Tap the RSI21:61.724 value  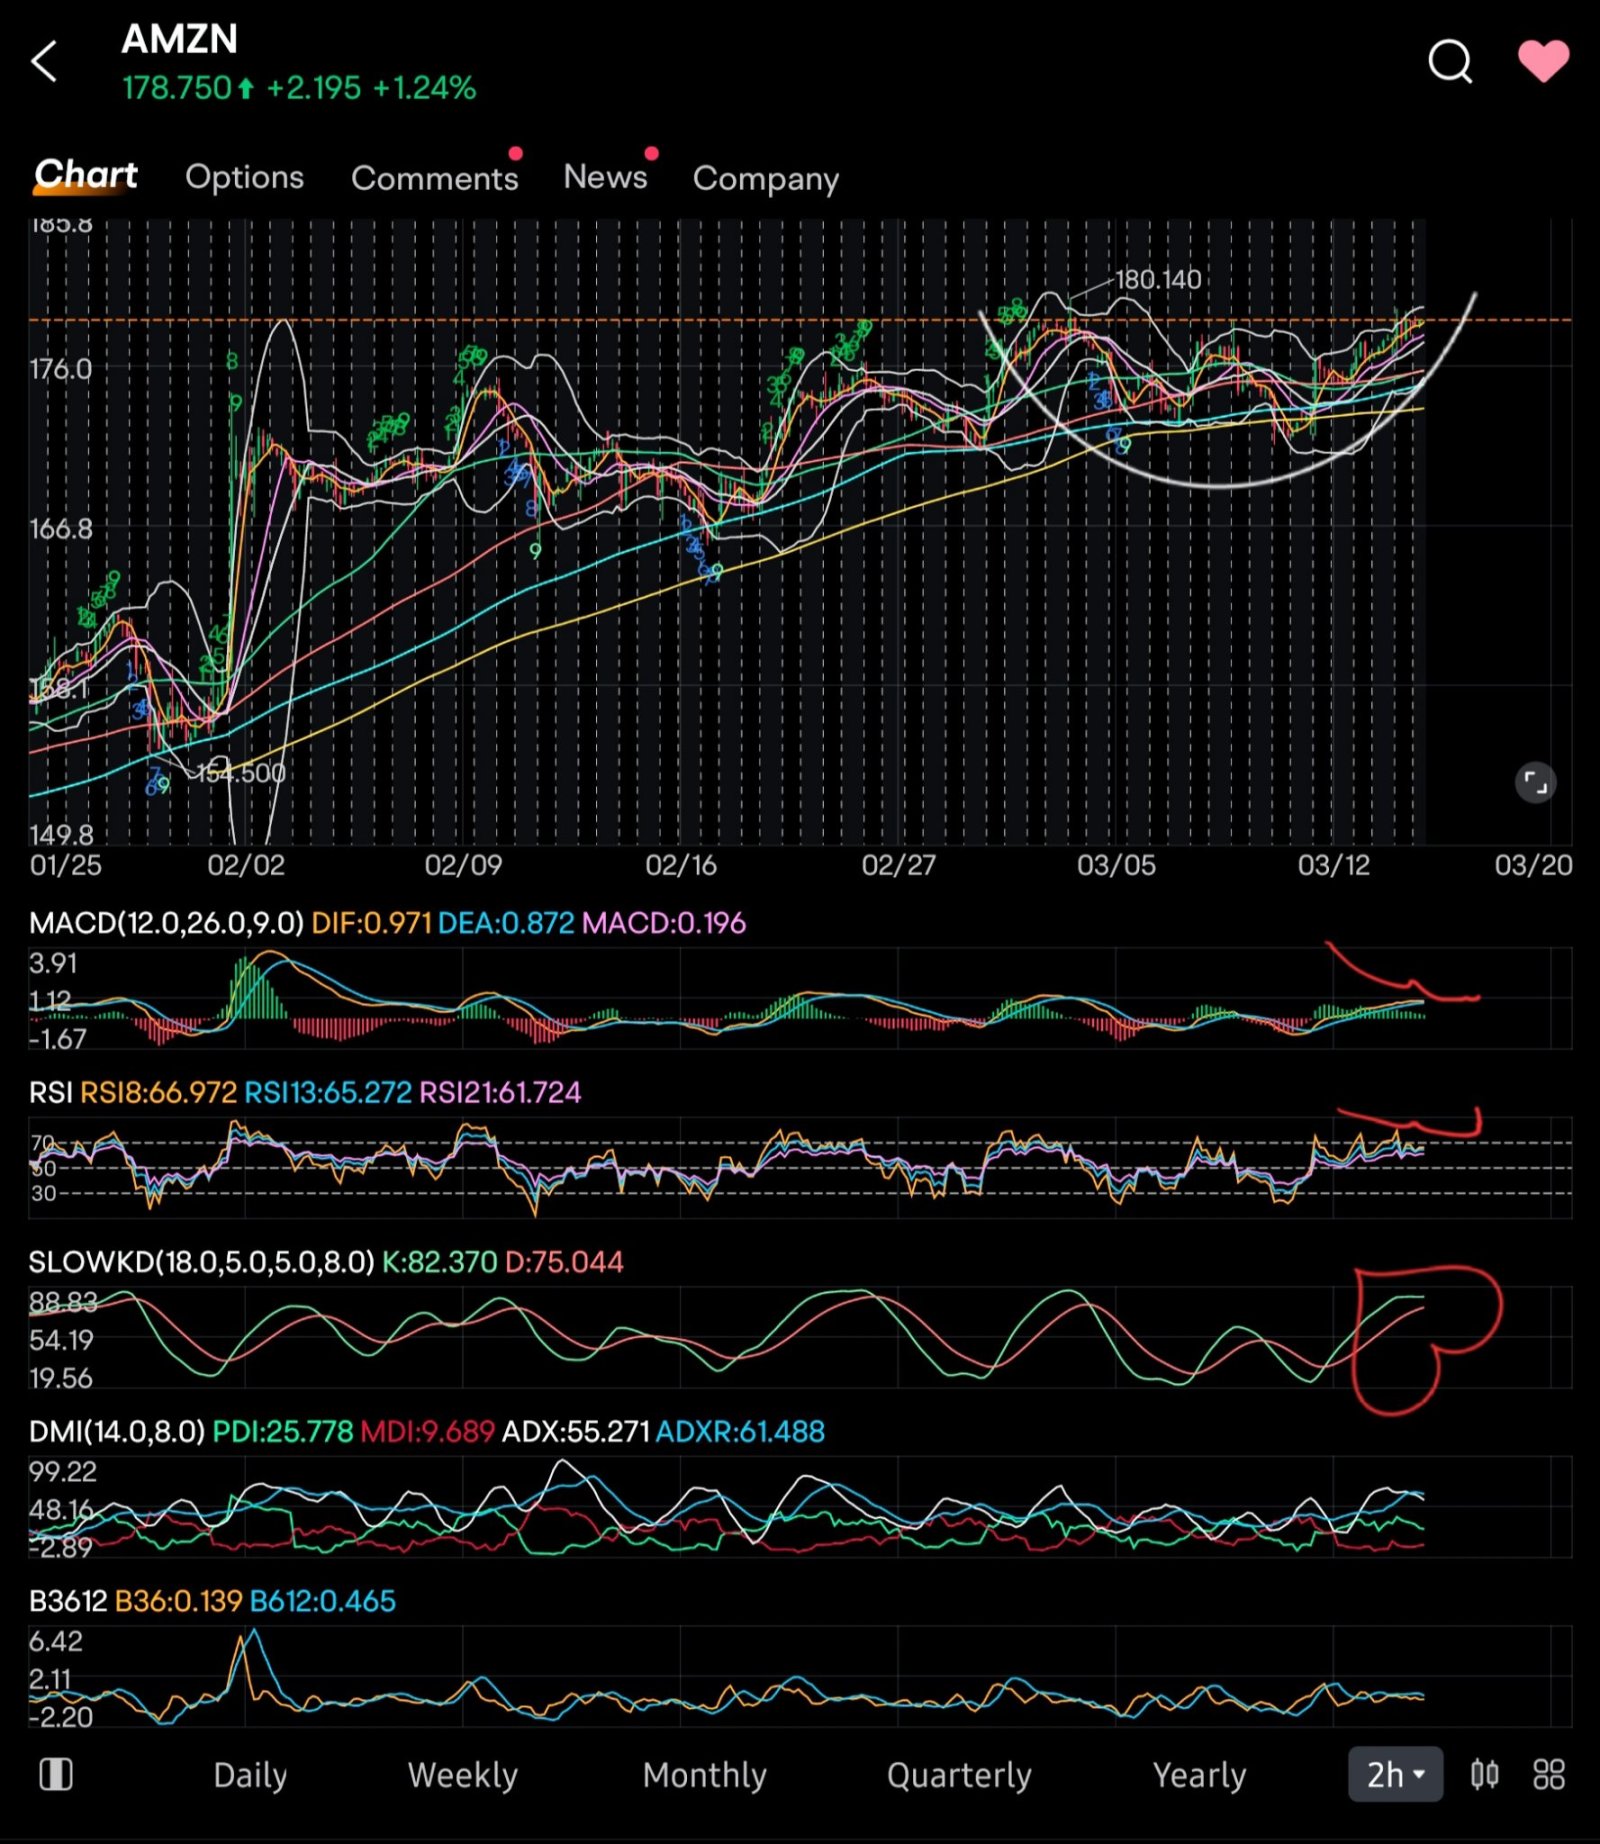pos(500,1092)
